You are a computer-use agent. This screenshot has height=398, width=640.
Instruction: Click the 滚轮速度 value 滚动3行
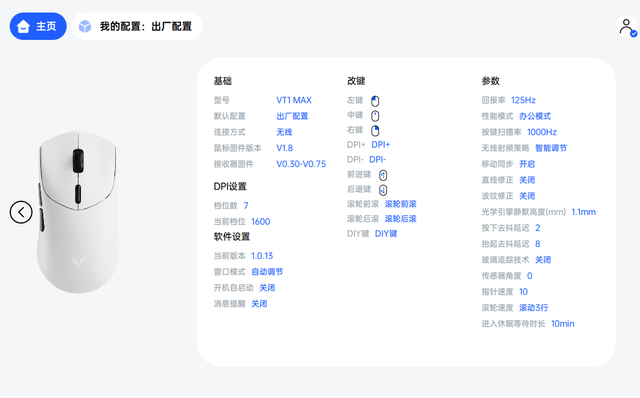point(533,307)
